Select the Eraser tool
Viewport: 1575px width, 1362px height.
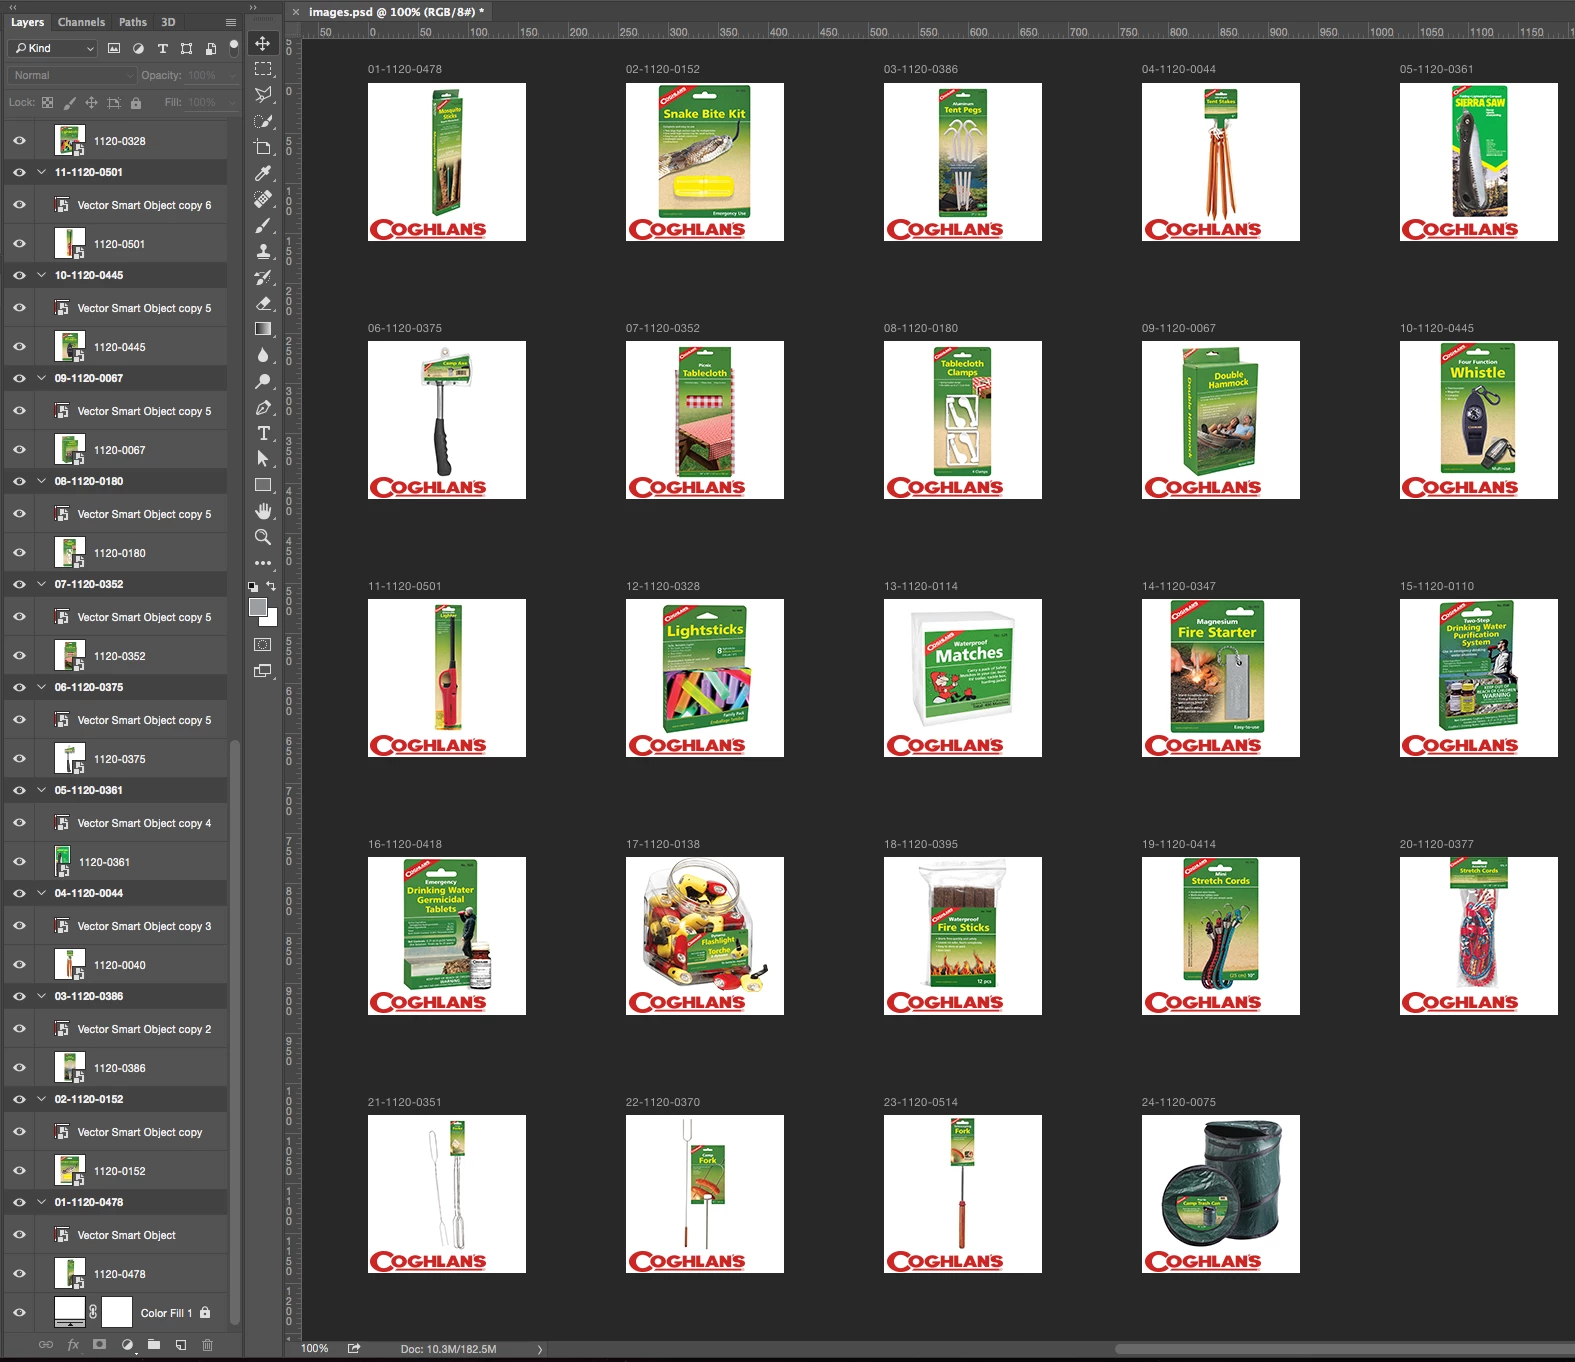pyautogui.click(x=263, y=303)
